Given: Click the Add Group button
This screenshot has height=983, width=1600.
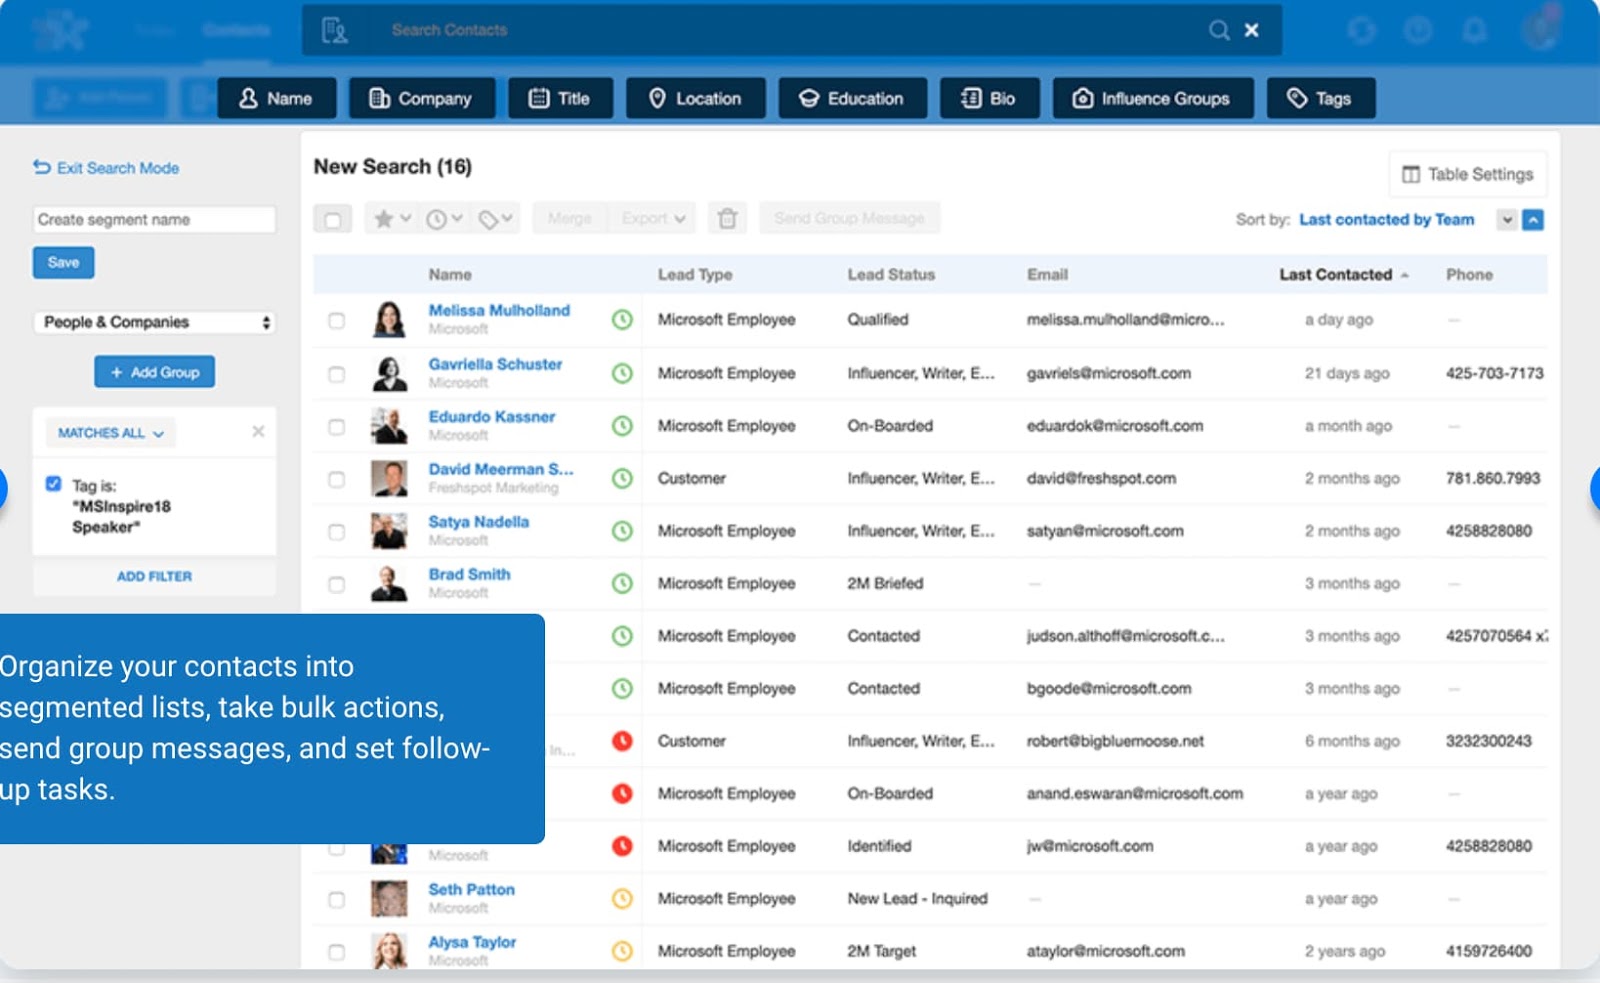Looking at the screenshot, I should click(155, 372).
